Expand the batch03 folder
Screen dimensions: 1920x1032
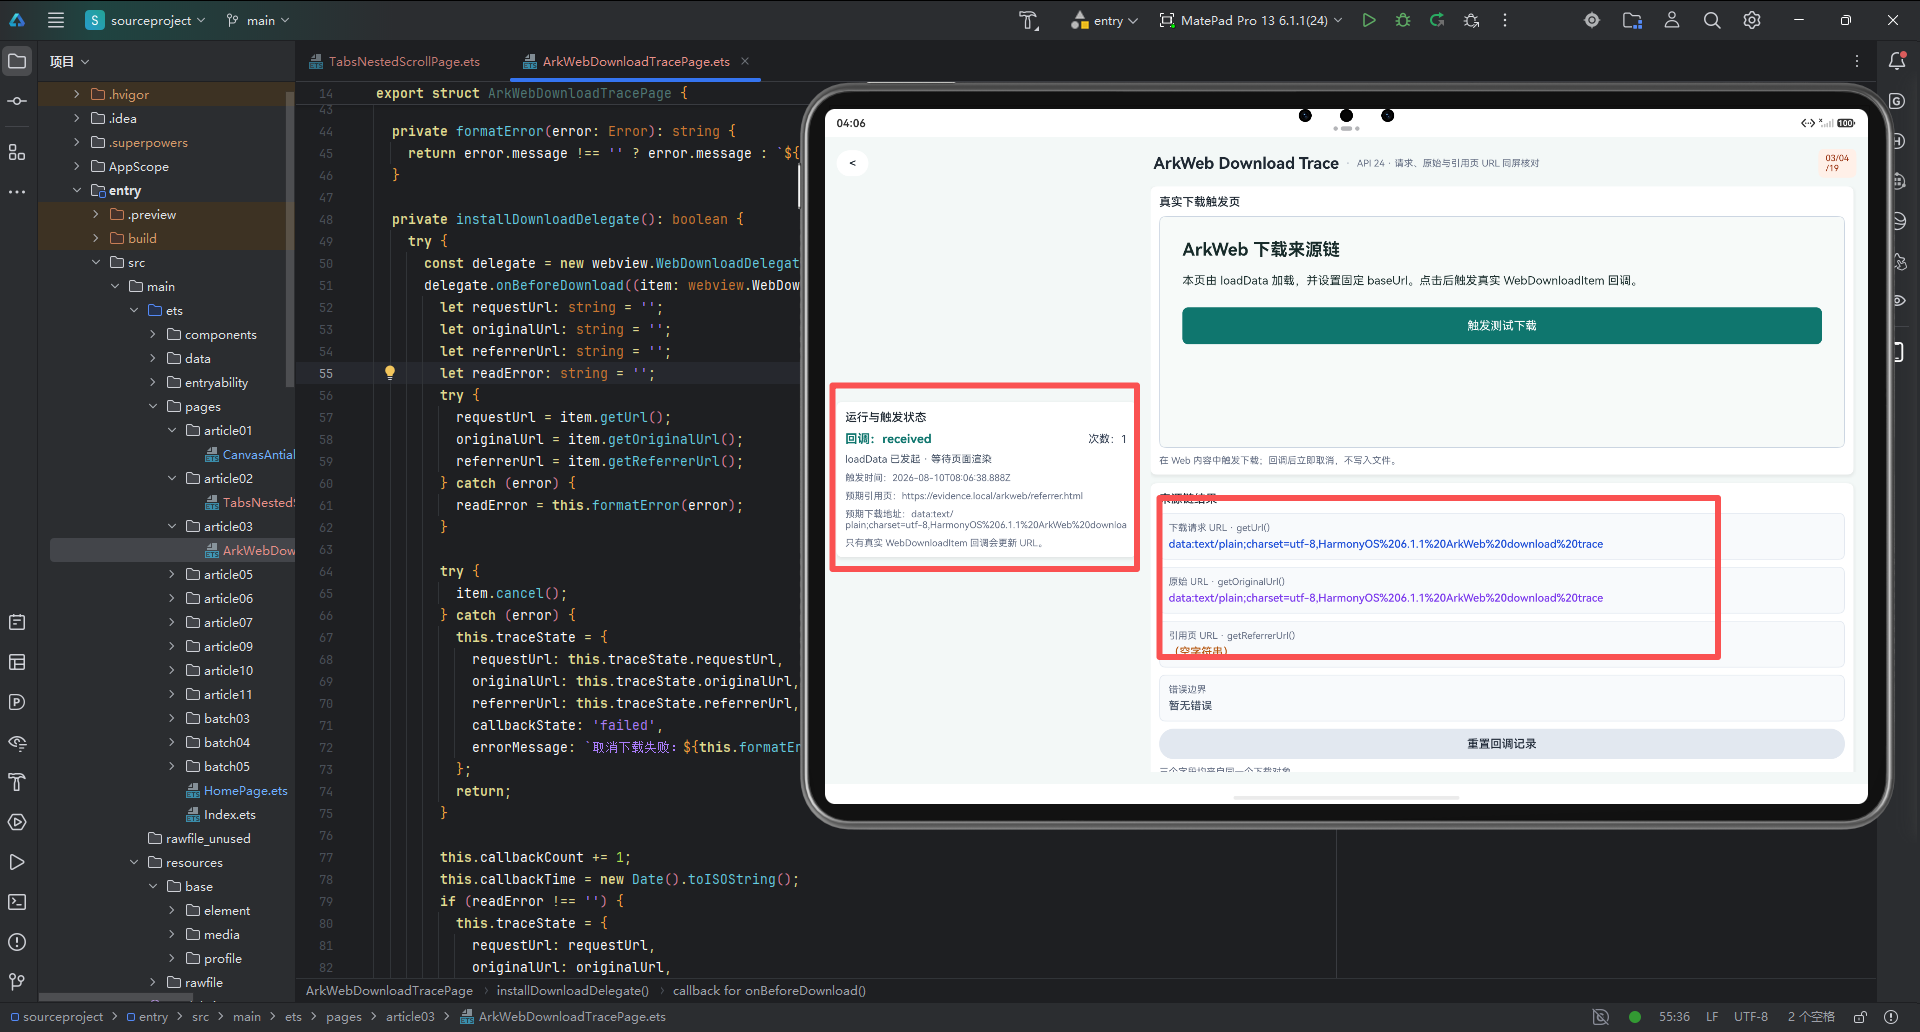coord(172,718)
